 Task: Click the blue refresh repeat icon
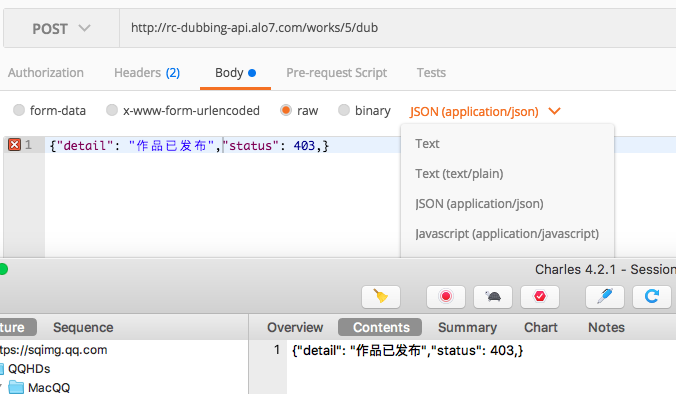tap(651, 297)
